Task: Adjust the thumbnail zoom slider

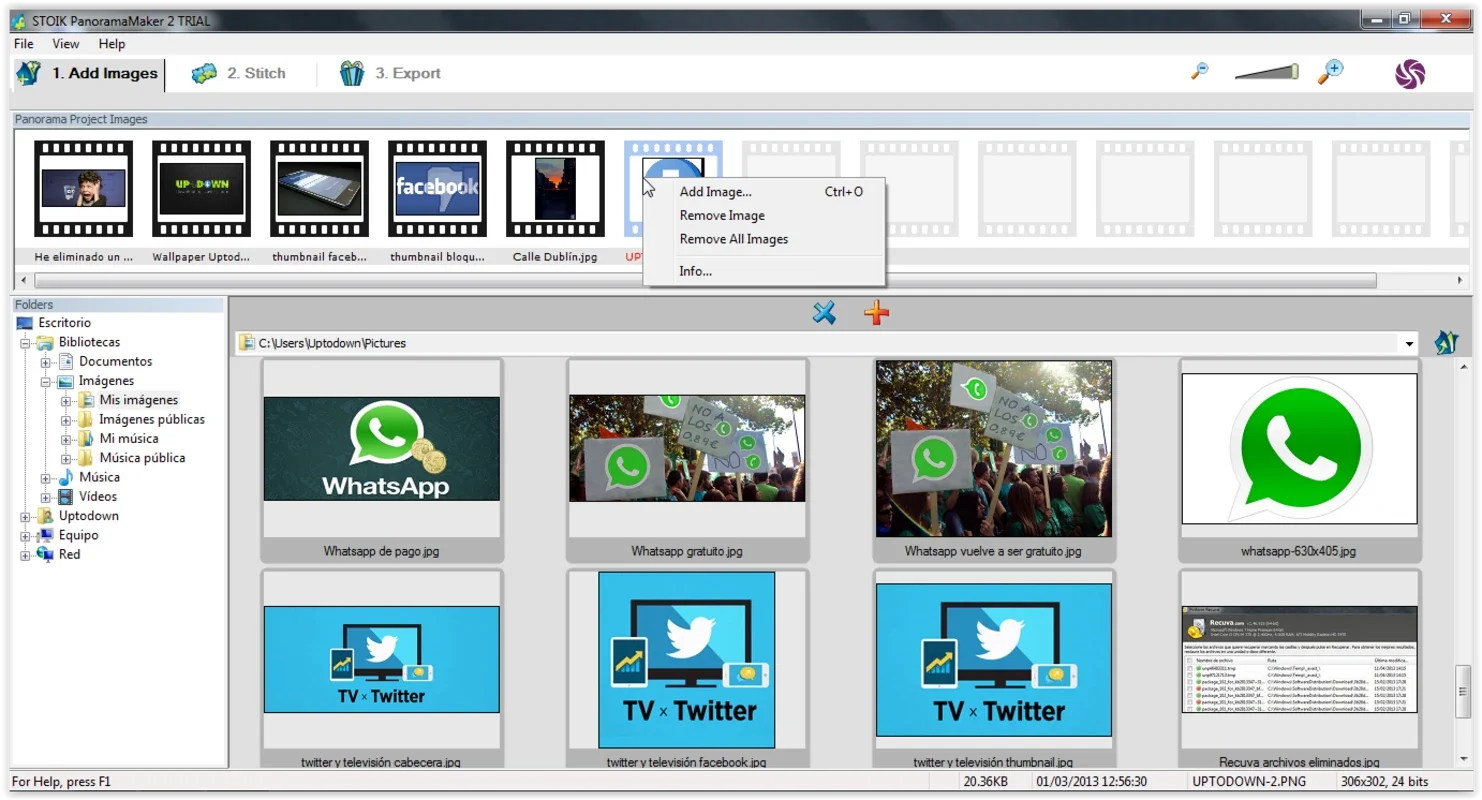Action: pos(1266,72)
